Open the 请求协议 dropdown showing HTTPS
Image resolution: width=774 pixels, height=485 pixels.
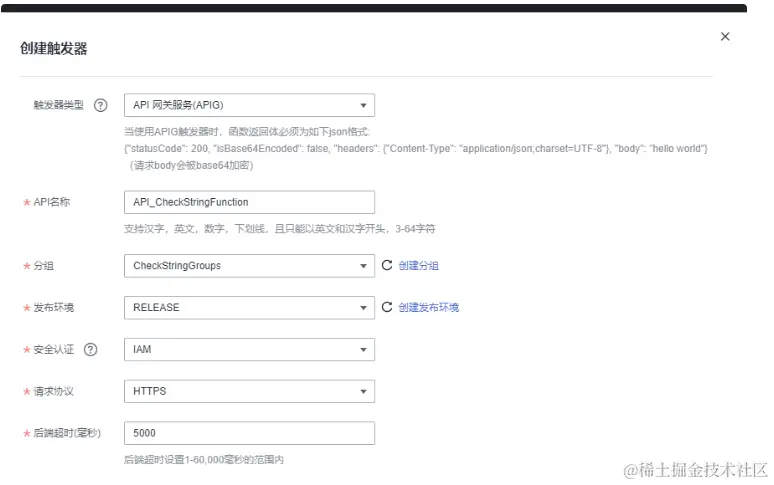249,391
